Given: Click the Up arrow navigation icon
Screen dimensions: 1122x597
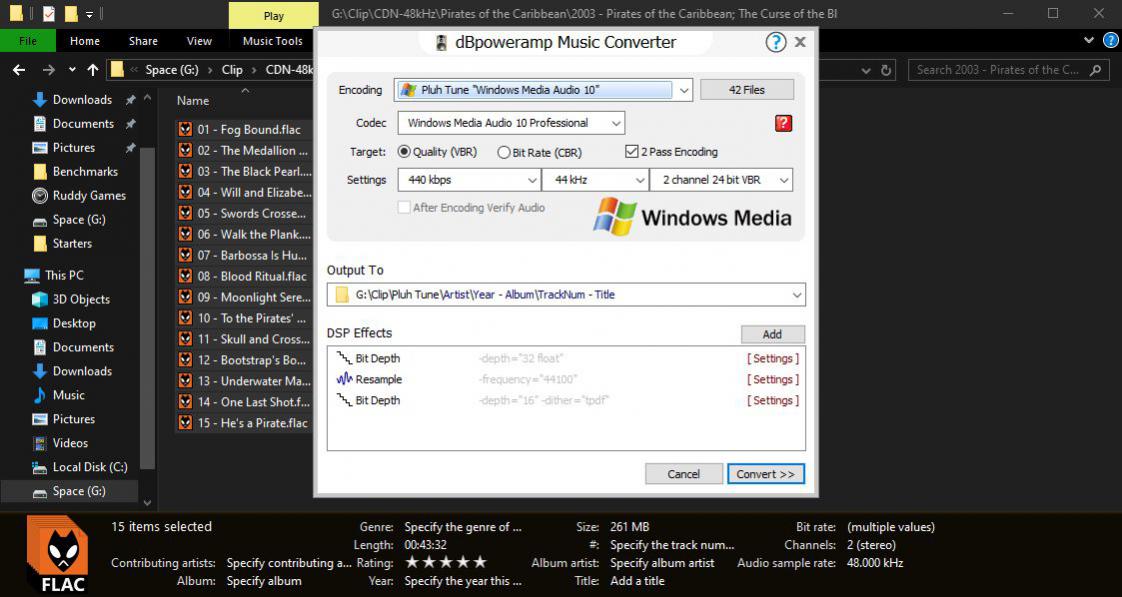Looking at the screenshot, I should click(93, 70).
